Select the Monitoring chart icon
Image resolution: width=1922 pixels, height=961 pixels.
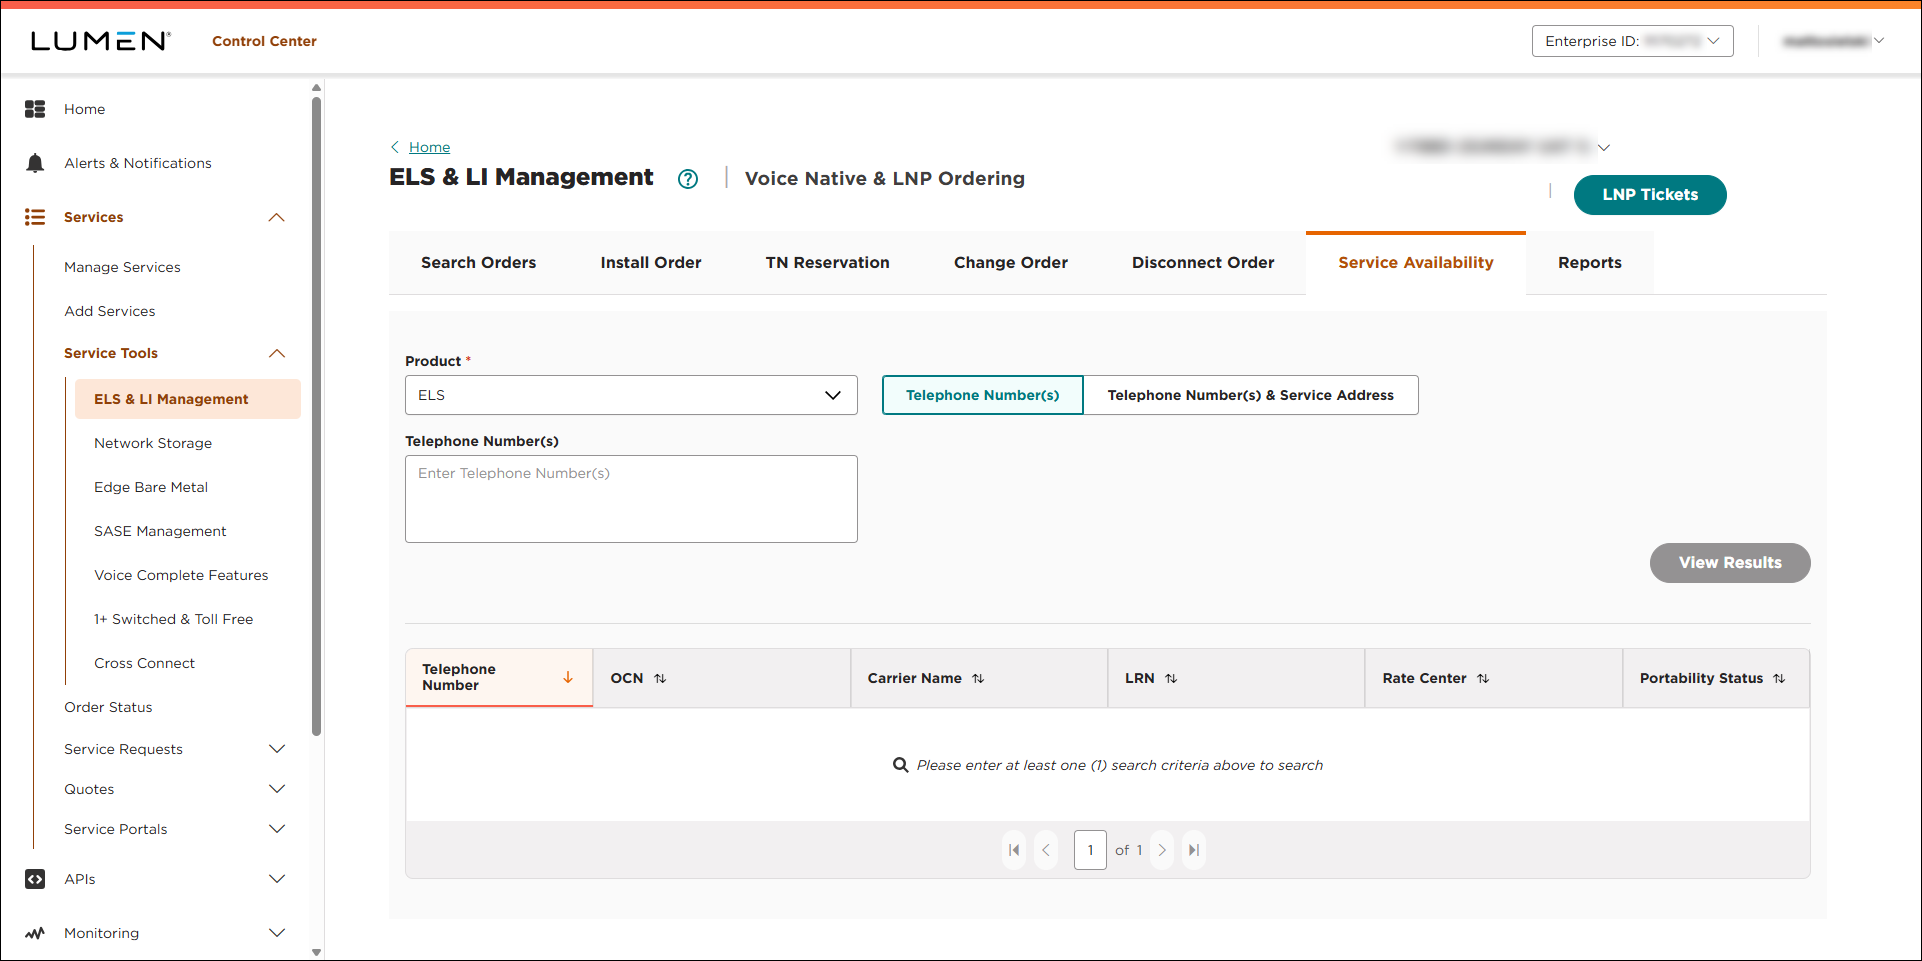[x=35, y=933]
